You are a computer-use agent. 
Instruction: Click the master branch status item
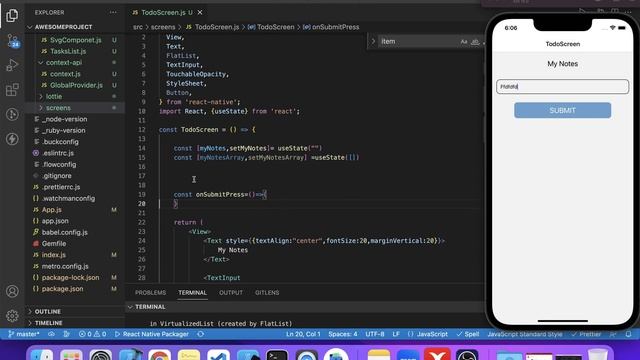click(24, 334)
